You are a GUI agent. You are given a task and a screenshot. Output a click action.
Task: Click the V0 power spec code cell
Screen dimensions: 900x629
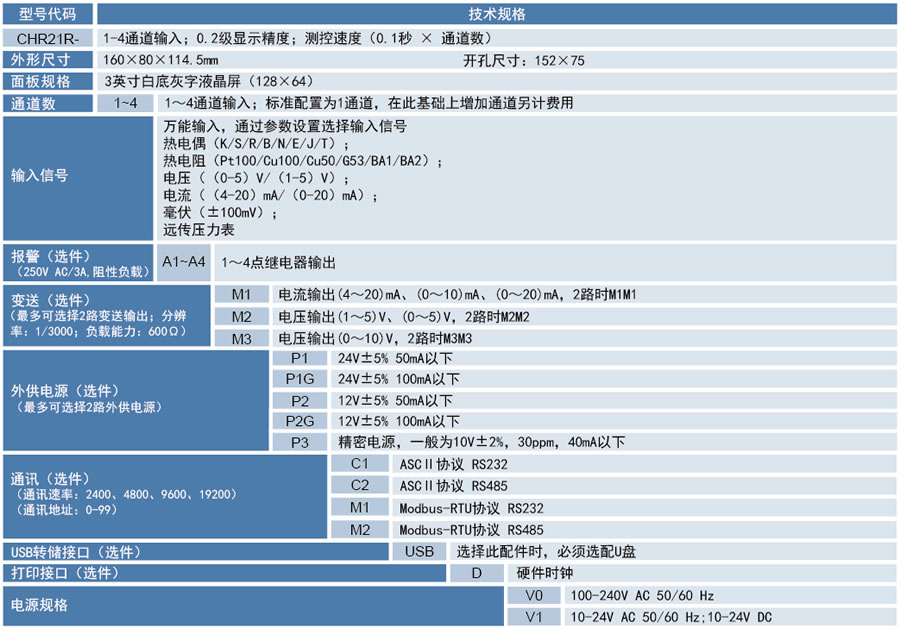(534, 595)
